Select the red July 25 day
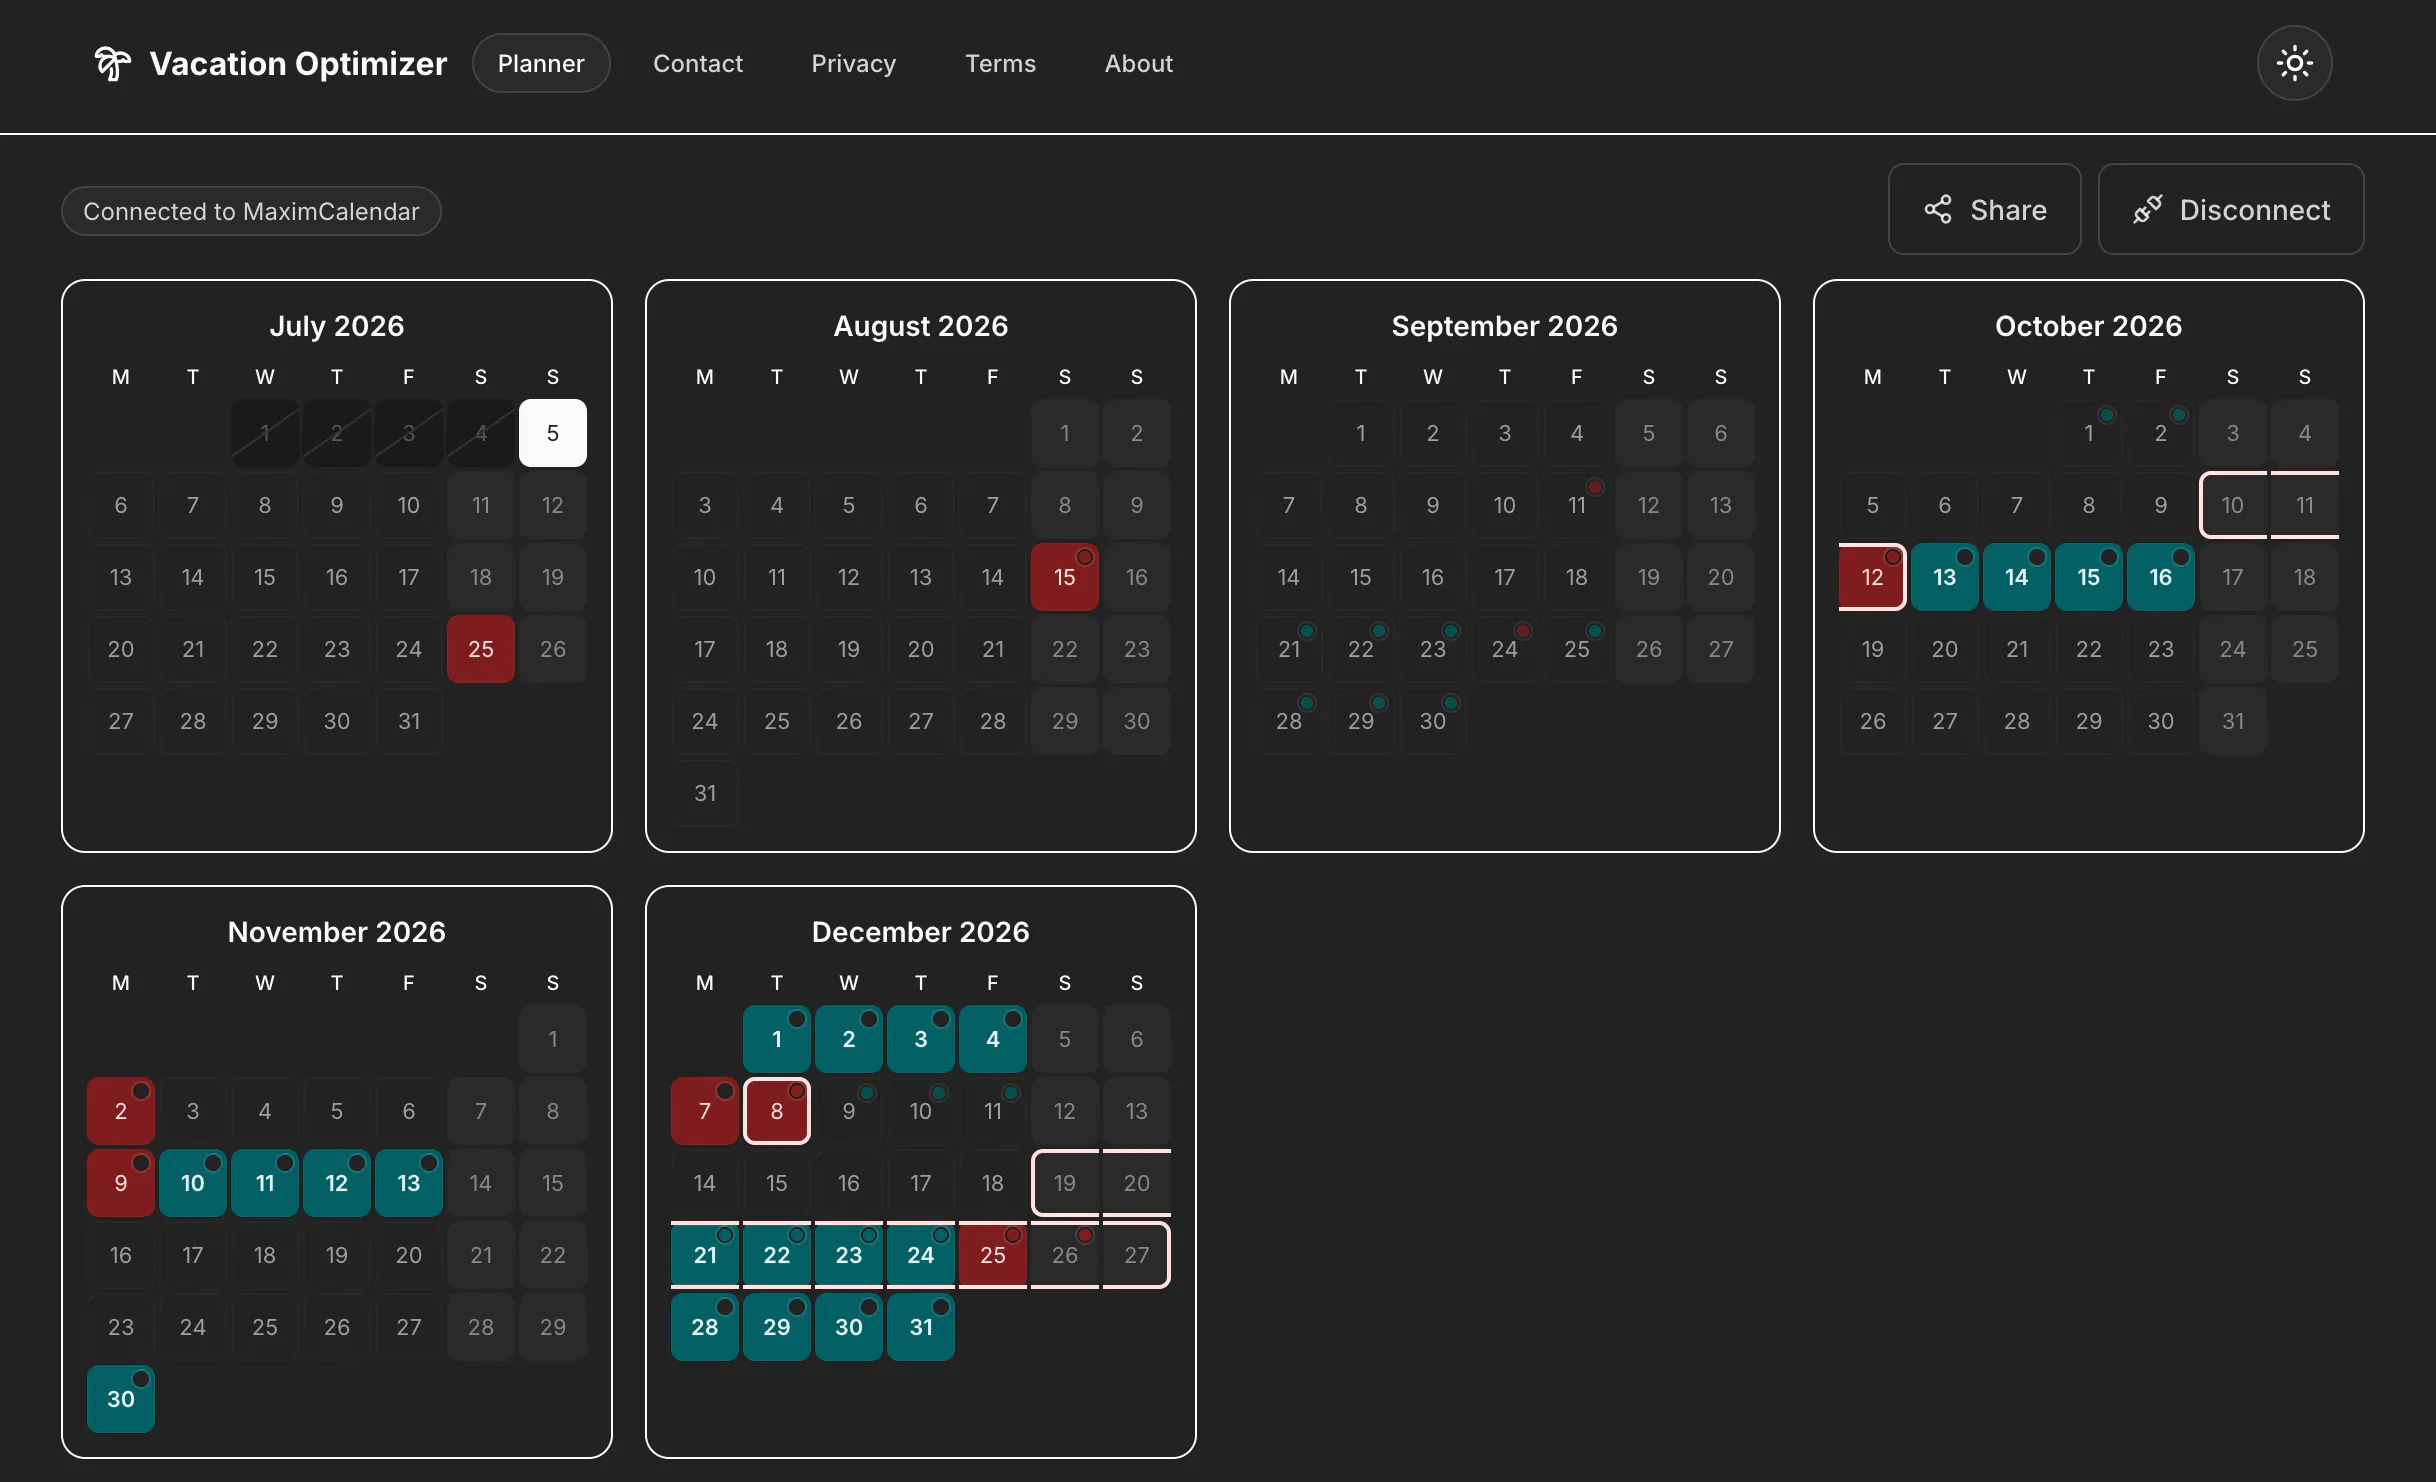Image resolution: width=2436 pixels, height=1482 pixels. [x=481, y=649]
